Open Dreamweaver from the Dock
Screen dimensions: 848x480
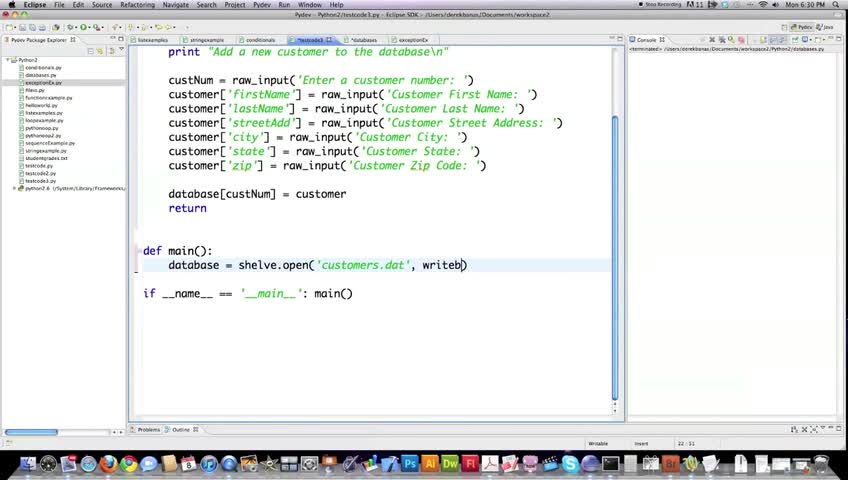click(450, 464)
